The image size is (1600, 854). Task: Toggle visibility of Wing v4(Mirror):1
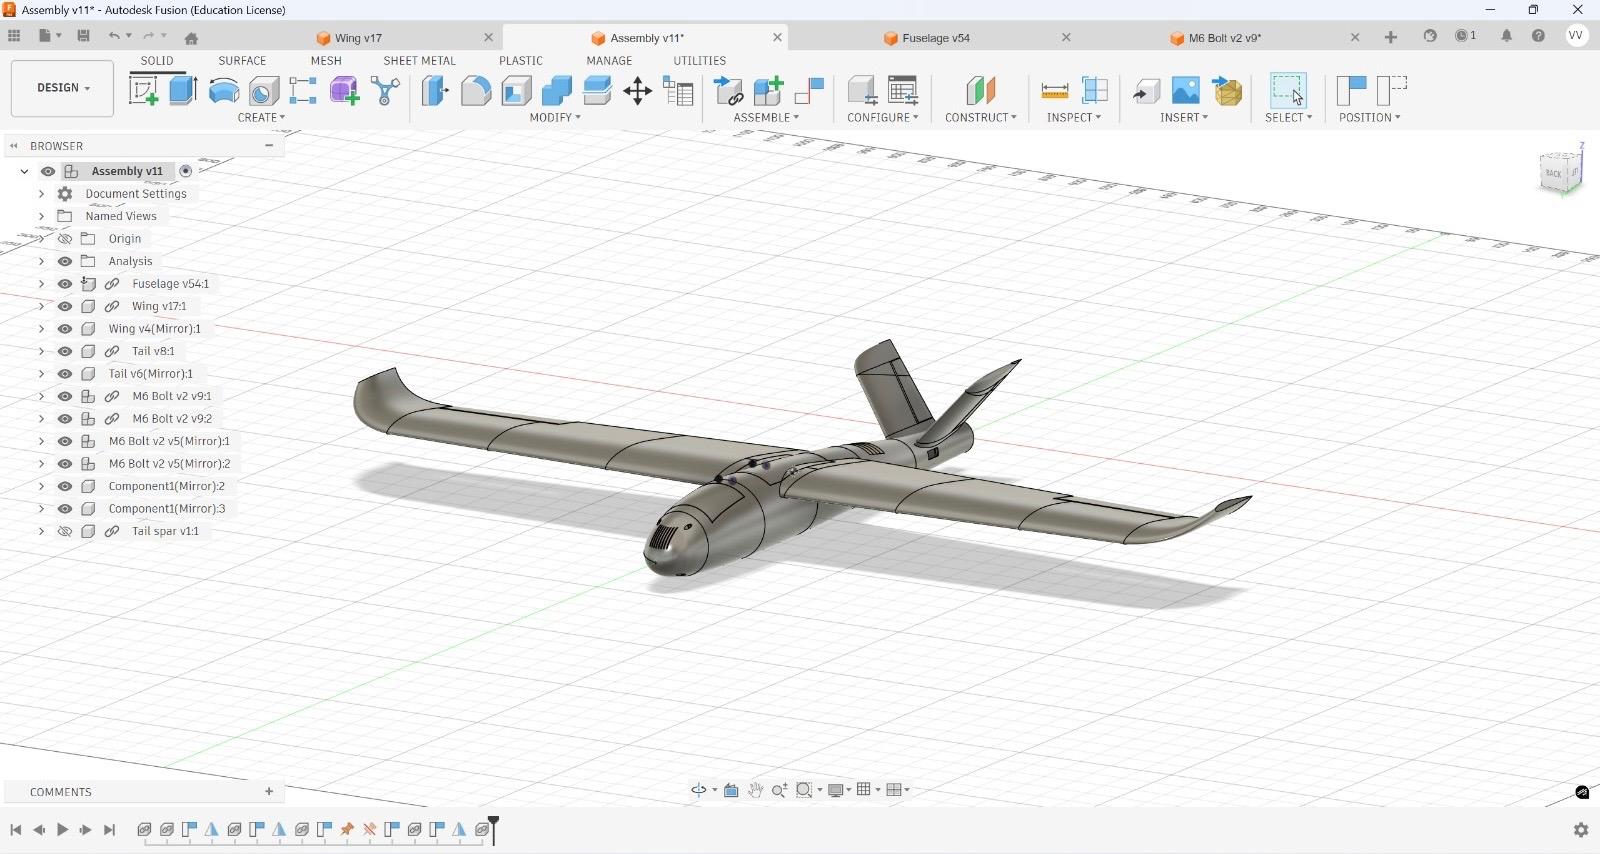pos(65,329)
